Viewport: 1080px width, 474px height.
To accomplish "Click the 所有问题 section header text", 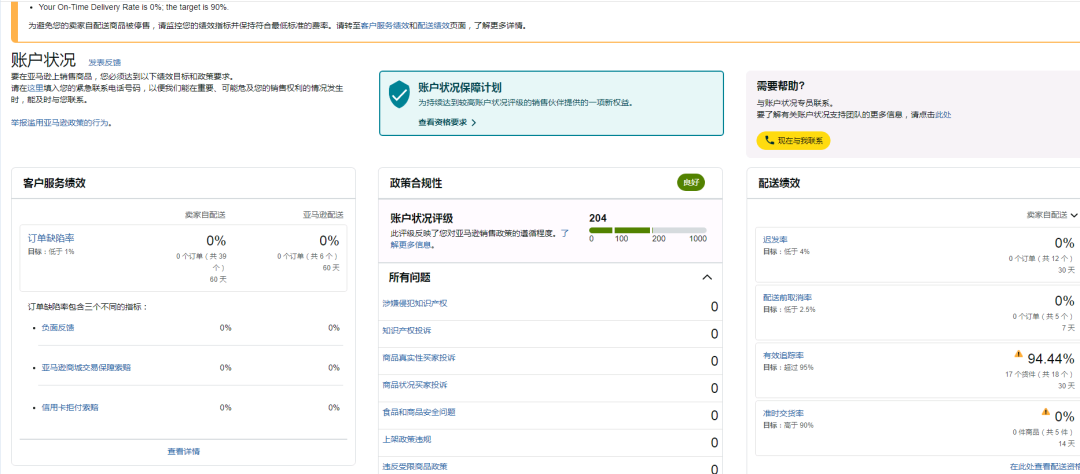I will pos(410,278).
